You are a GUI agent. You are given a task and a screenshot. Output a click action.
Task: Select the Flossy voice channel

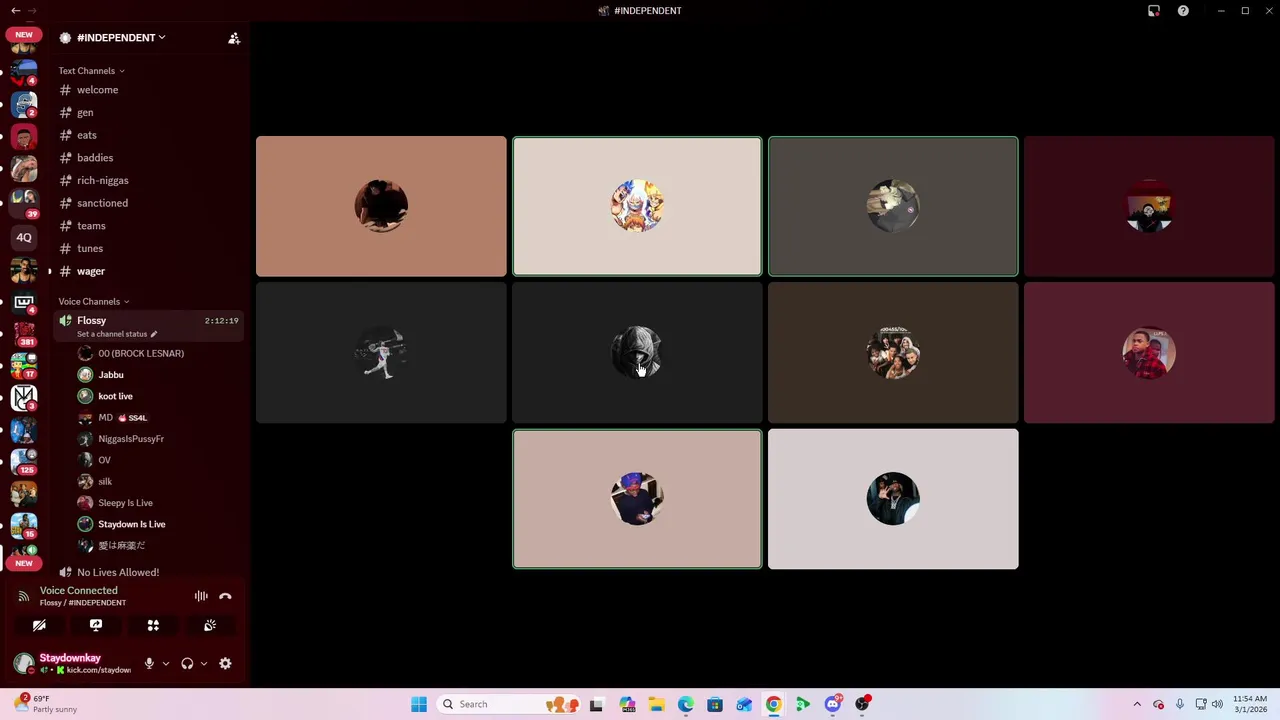point(149,326)
